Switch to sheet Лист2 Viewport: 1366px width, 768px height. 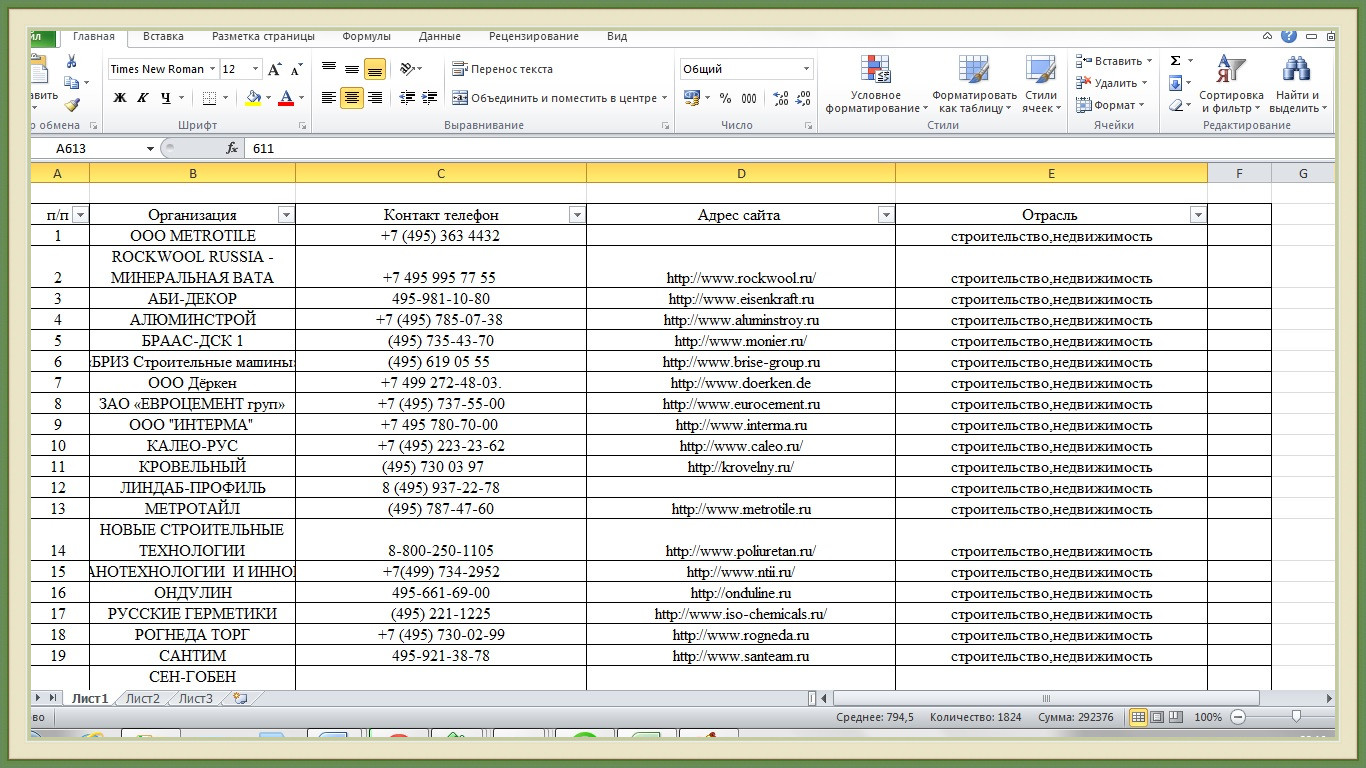click(x=143, y=699)
